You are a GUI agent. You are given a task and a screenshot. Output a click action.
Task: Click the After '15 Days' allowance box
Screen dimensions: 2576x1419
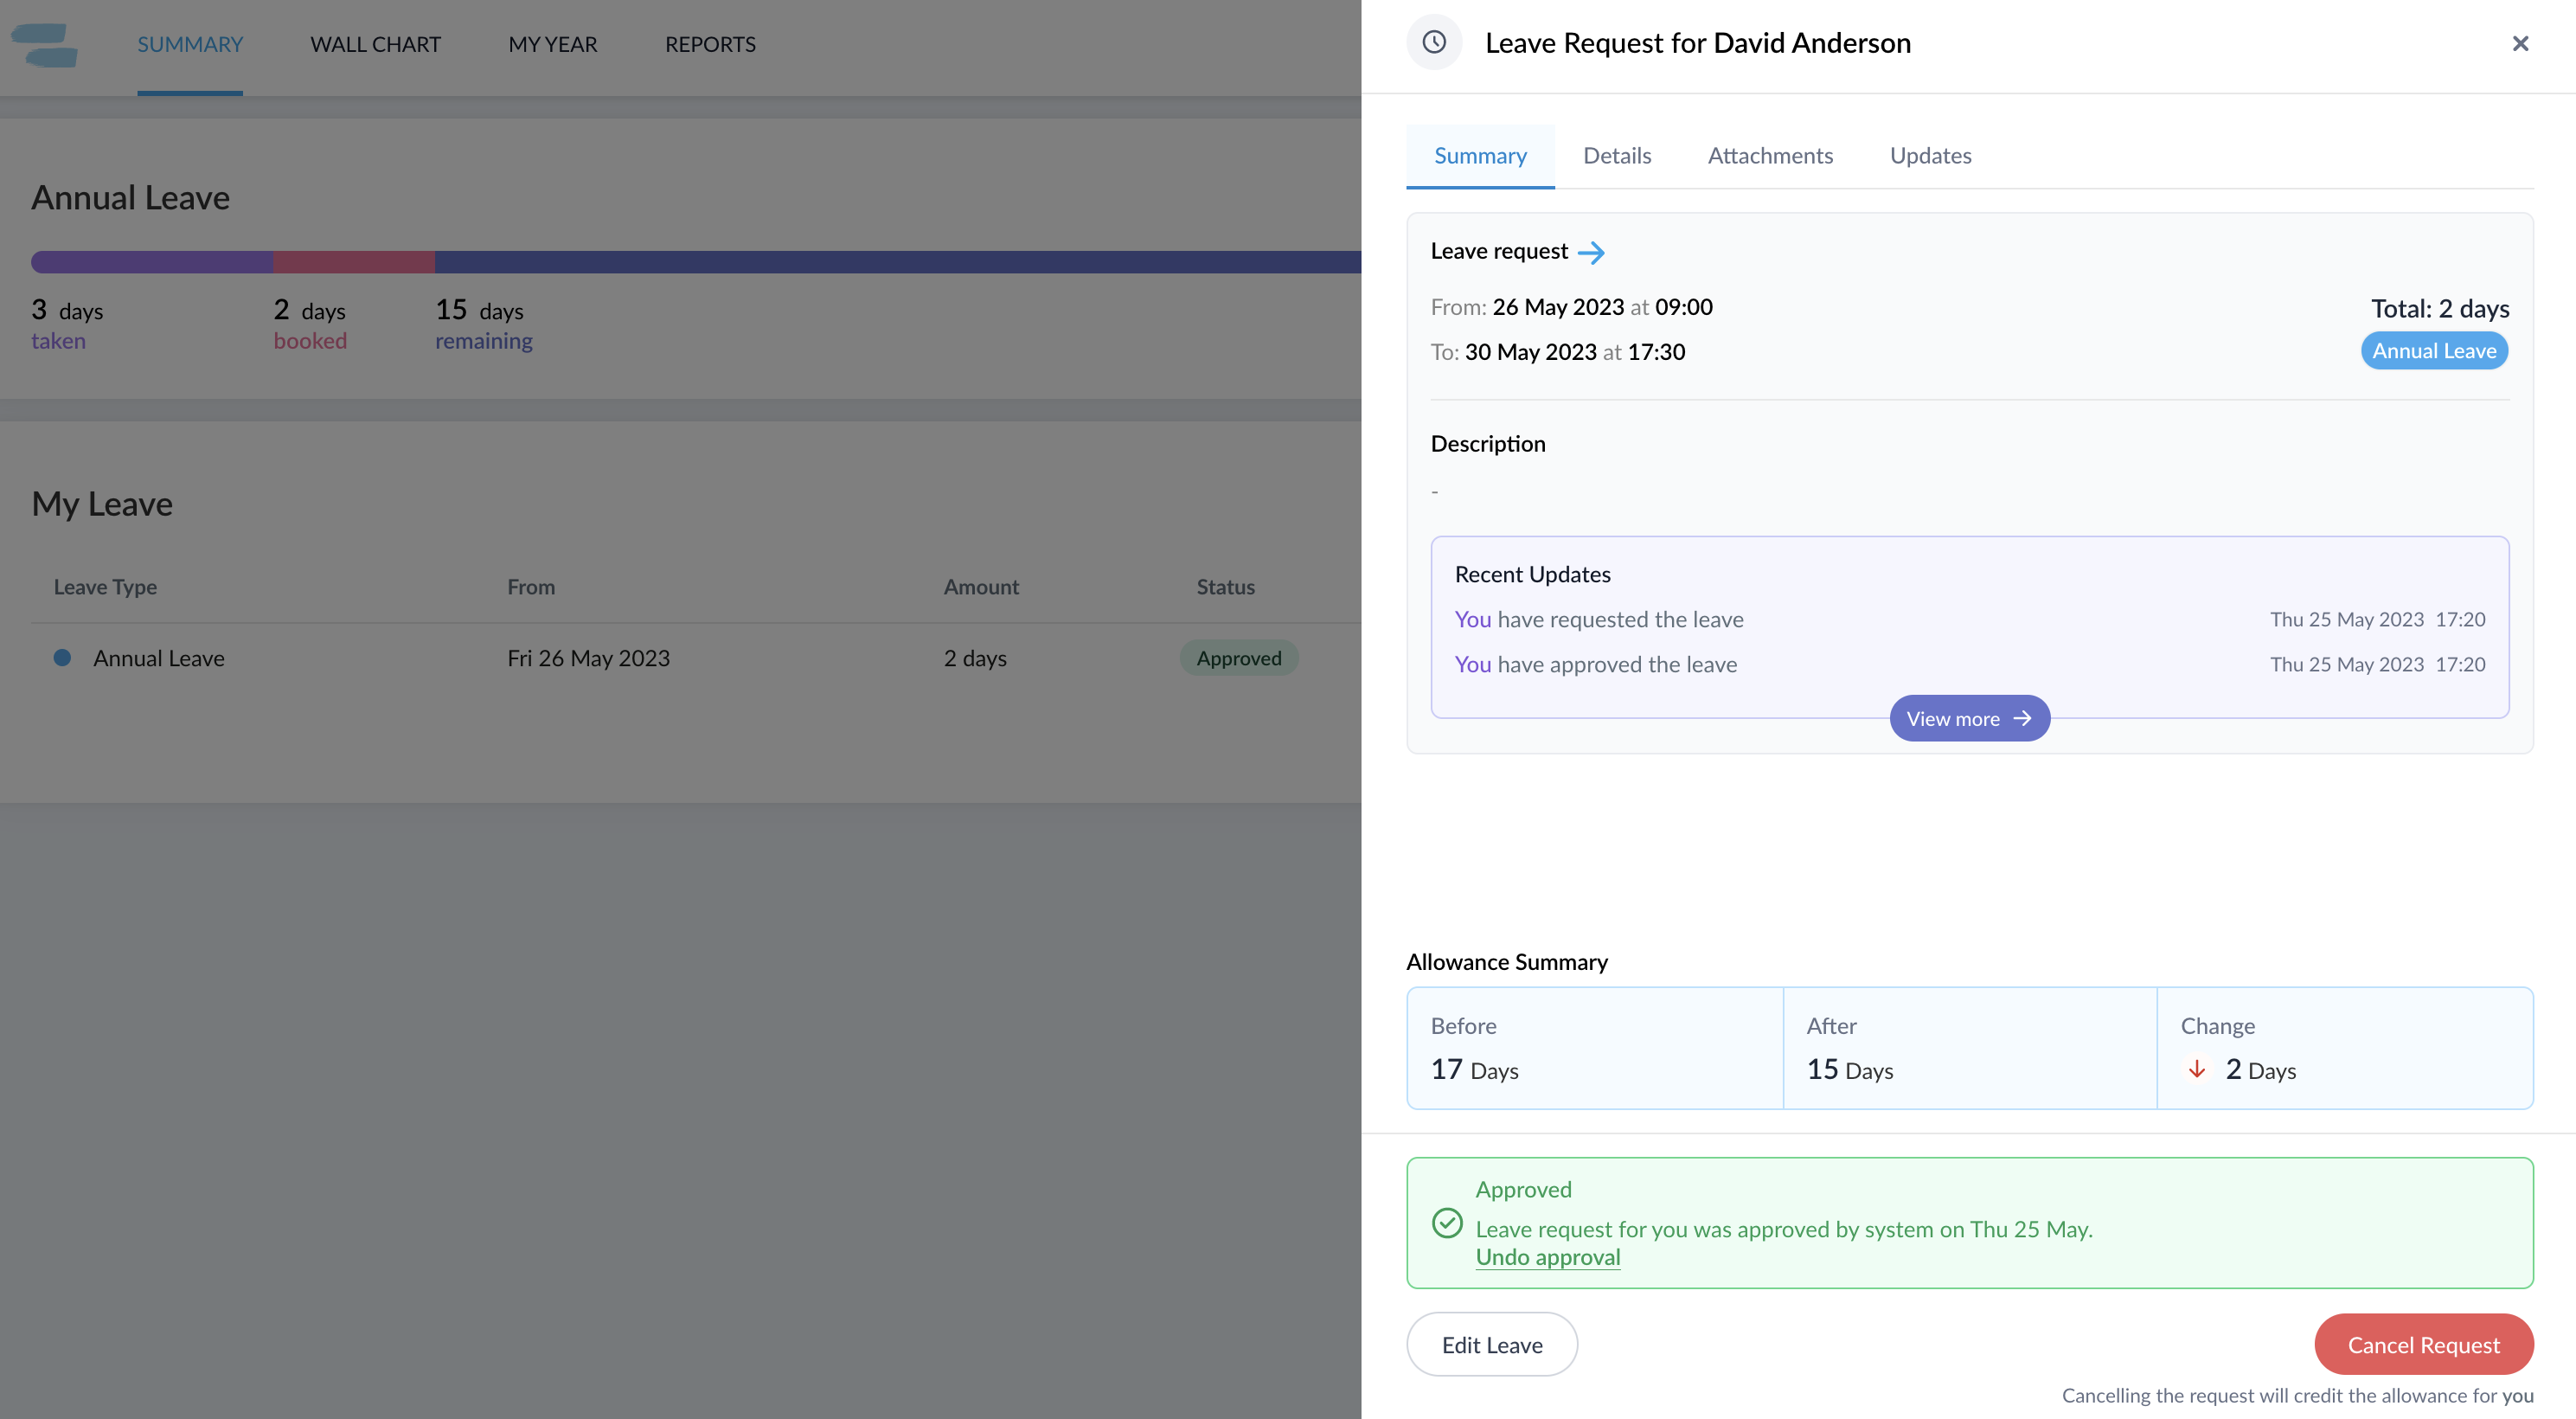[x=1969, y=1048]
